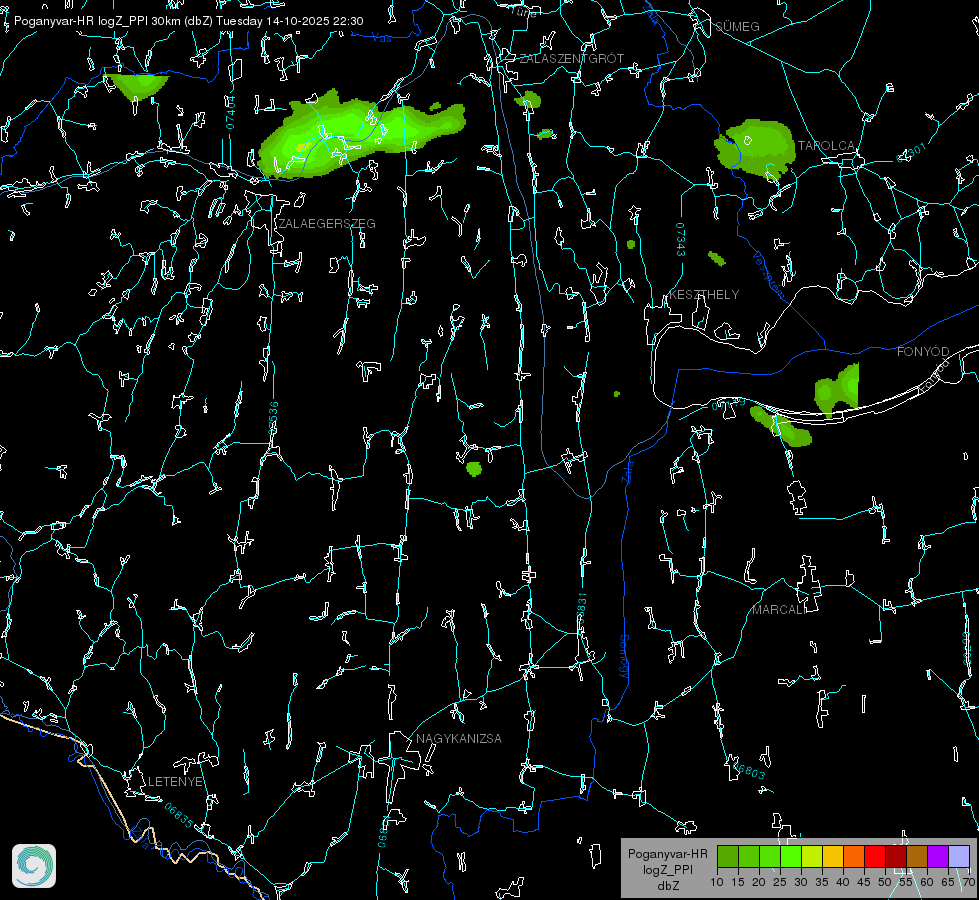Click the LETENYE city label
The image size is (979, 900).
tap(175, 781)
